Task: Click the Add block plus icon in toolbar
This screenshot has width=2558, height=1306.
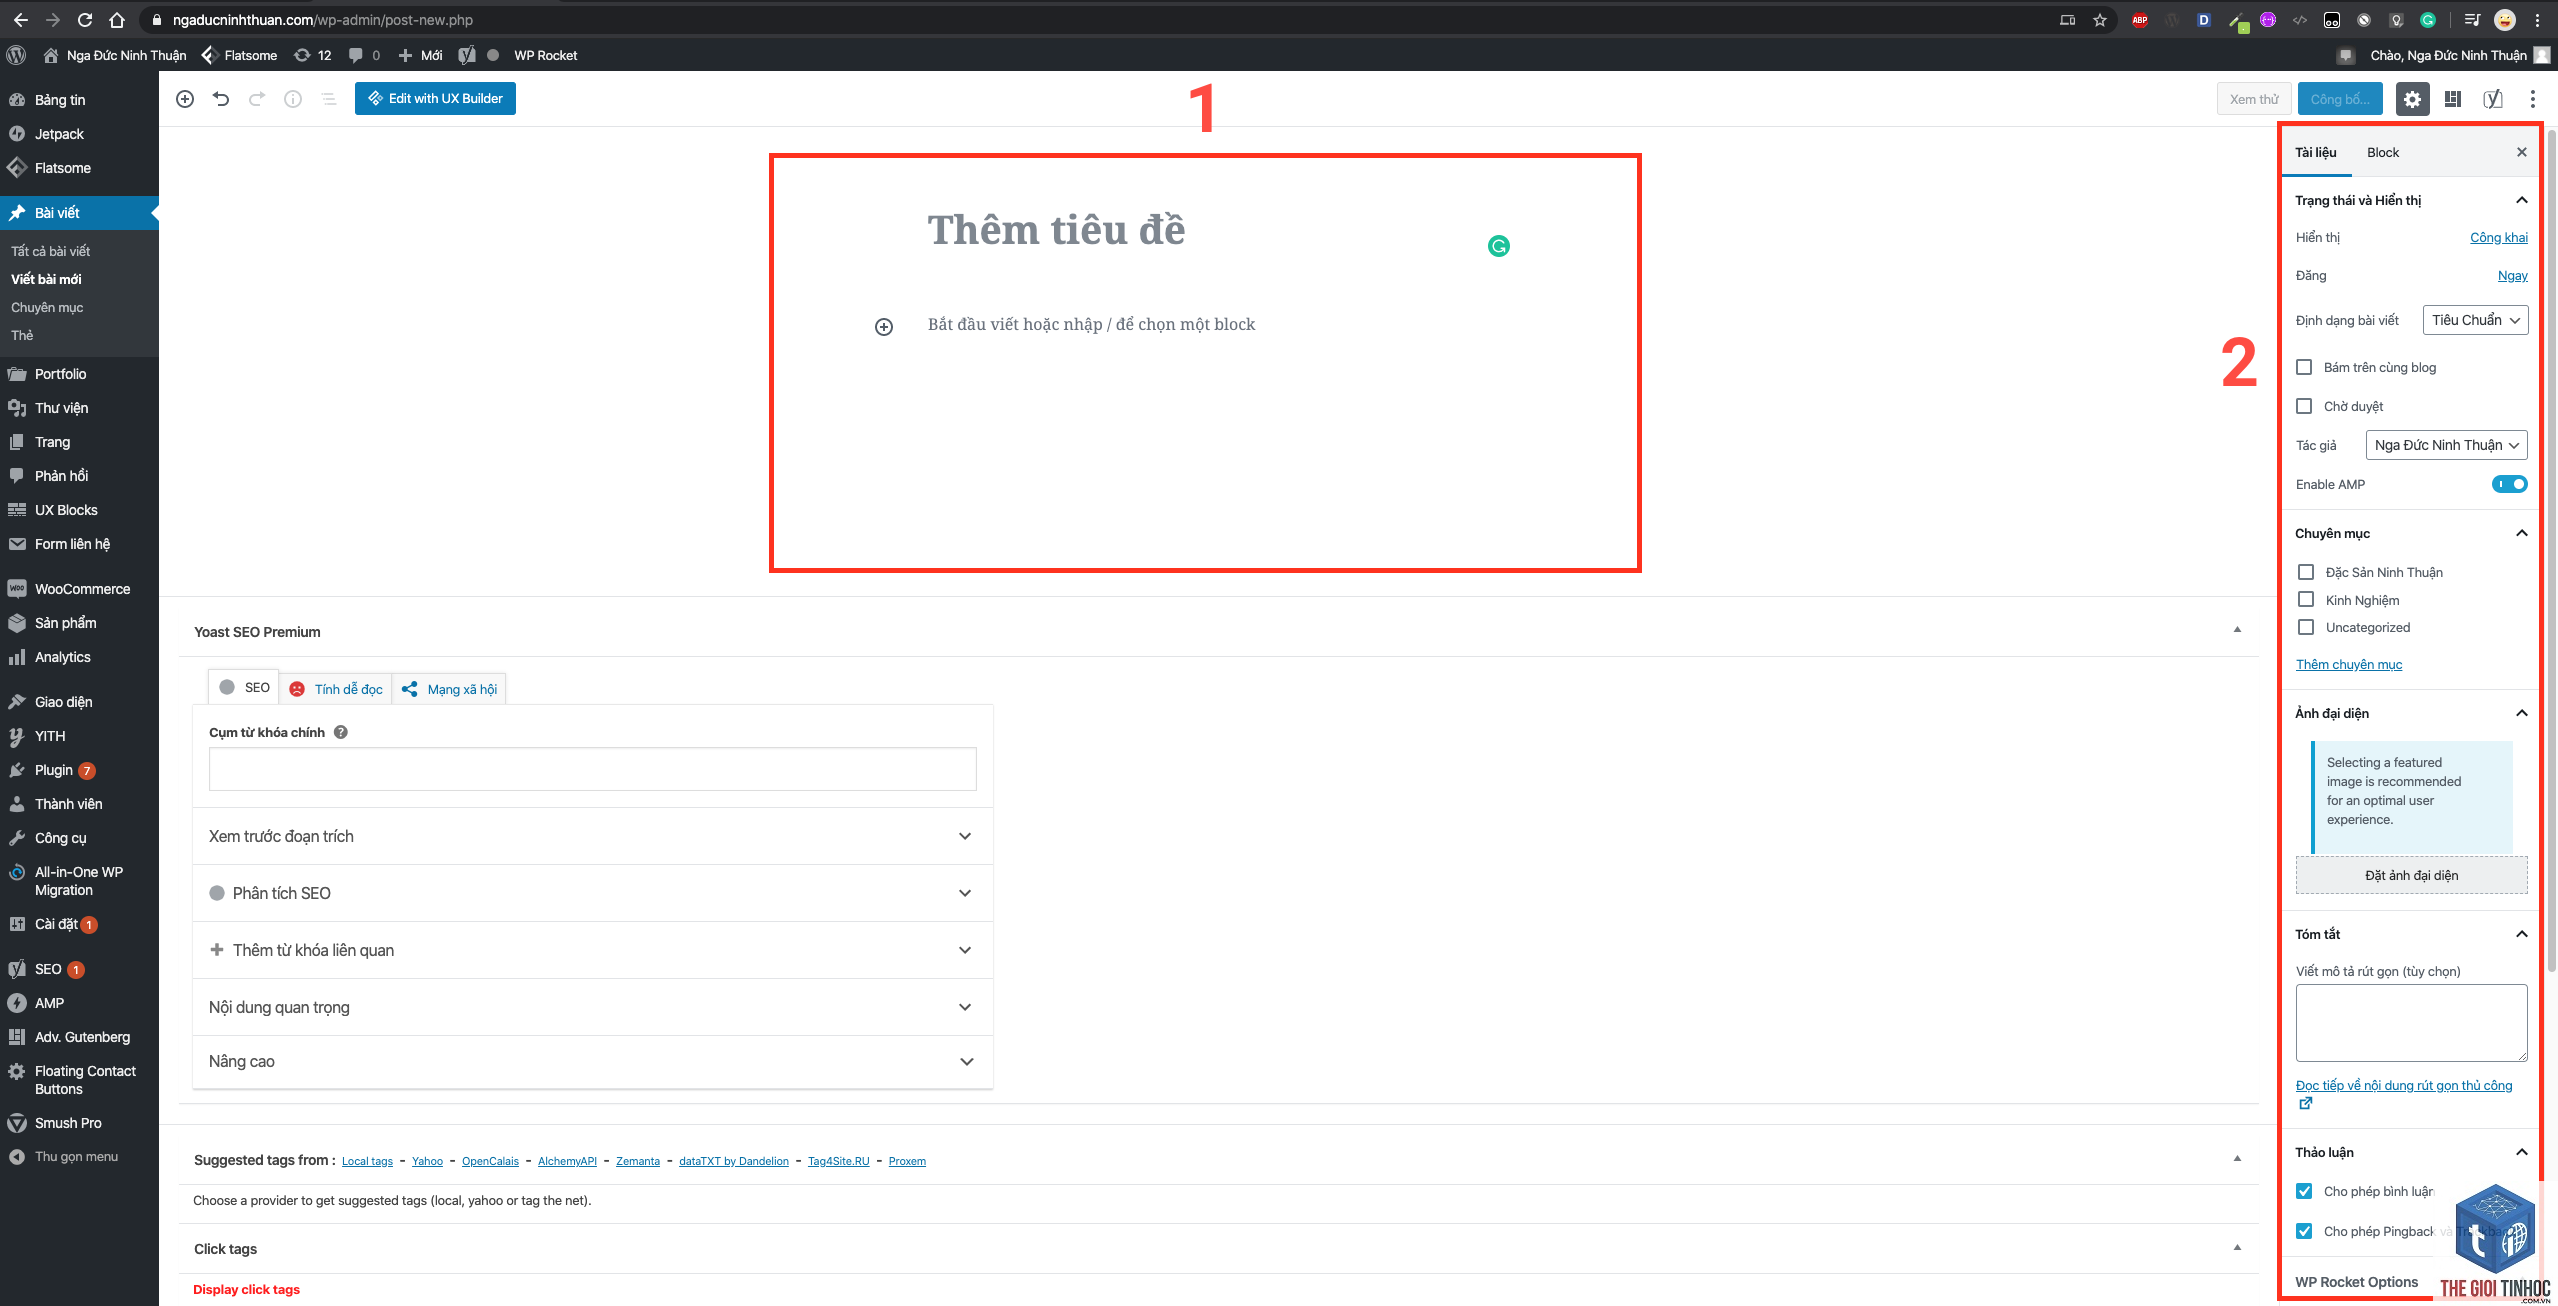Action: click(x=185, y=99)
